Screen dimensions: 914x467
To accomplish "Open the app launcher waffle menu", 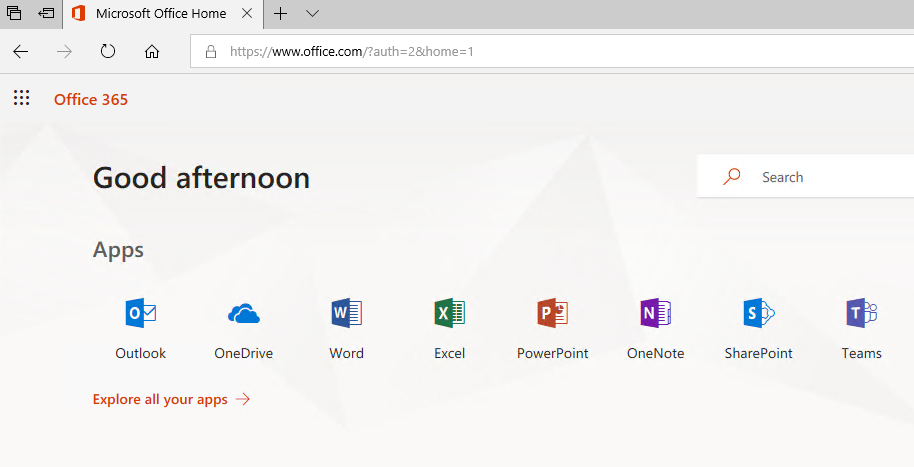I will (x=21, y=98).
